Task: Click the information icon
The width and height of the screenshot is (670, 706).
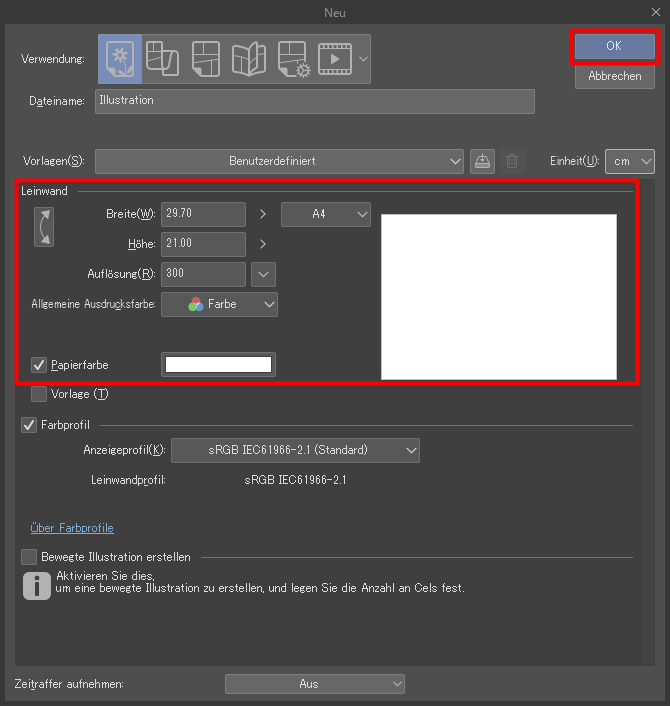Action: click(x=37, y=586)
